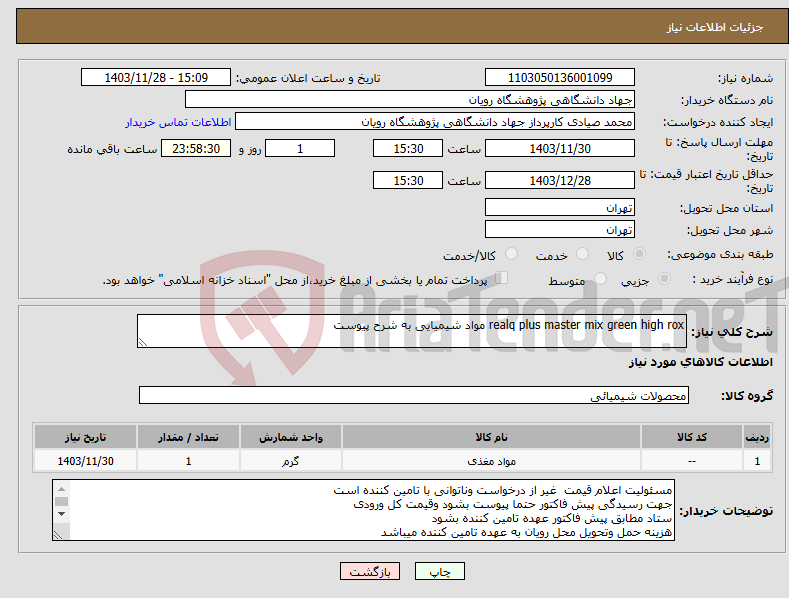The height and width of the screenshot is (598, 789).
Task: Select the متوسط purchase type radio
Action: [600, 279]
